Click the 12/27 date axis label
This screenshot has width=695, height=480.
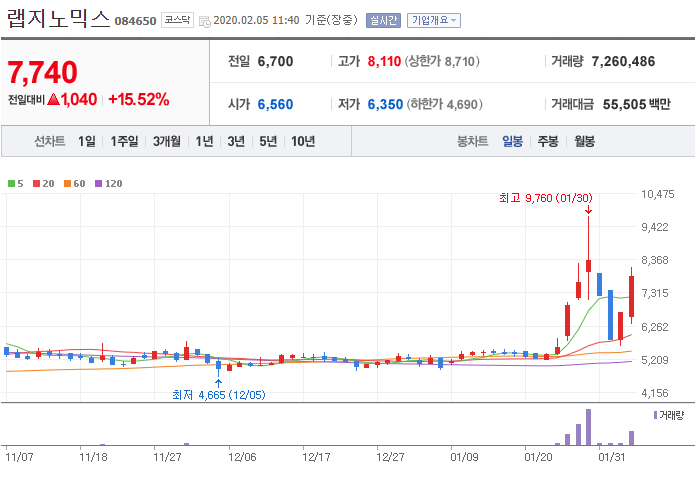390,457
